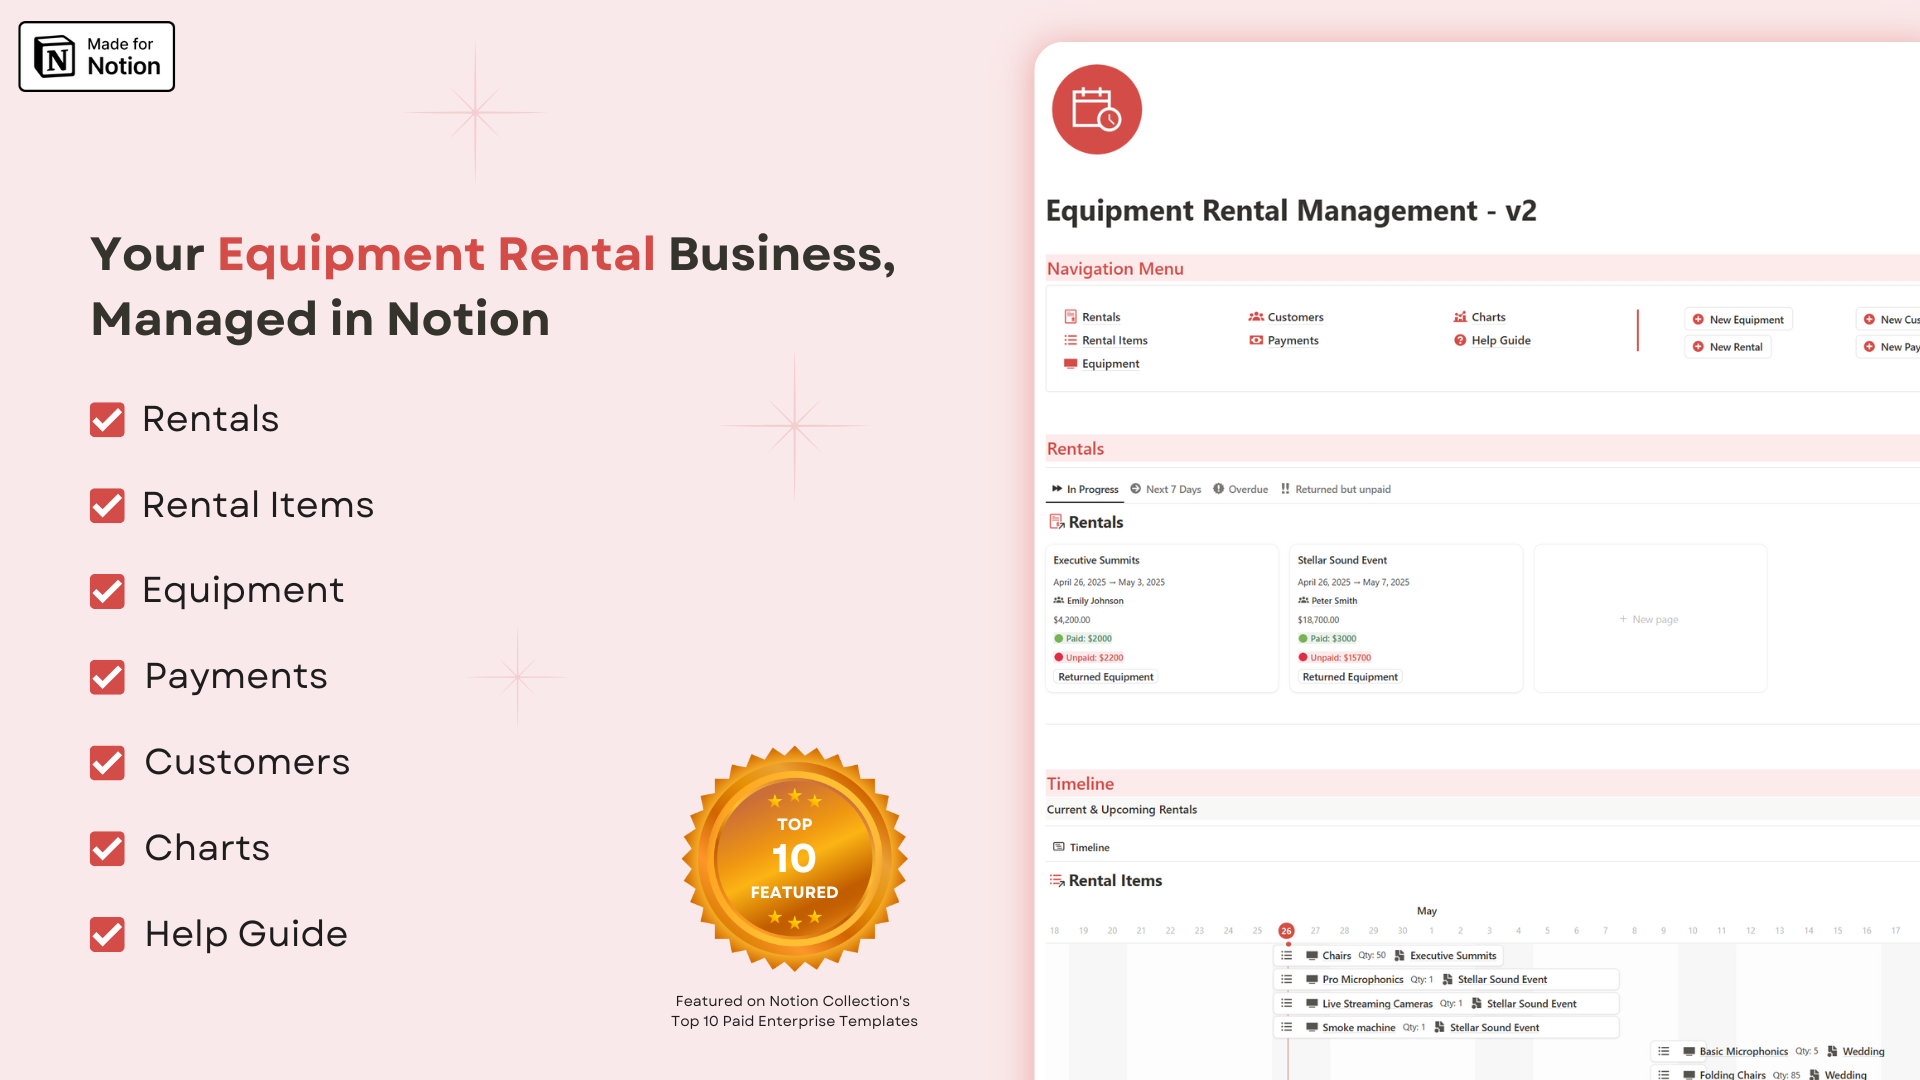Image resolution: width=1920 pixels, height=1080 pixels.
Task: Toggle the Payments checkbox
Action: click(107, 677)
